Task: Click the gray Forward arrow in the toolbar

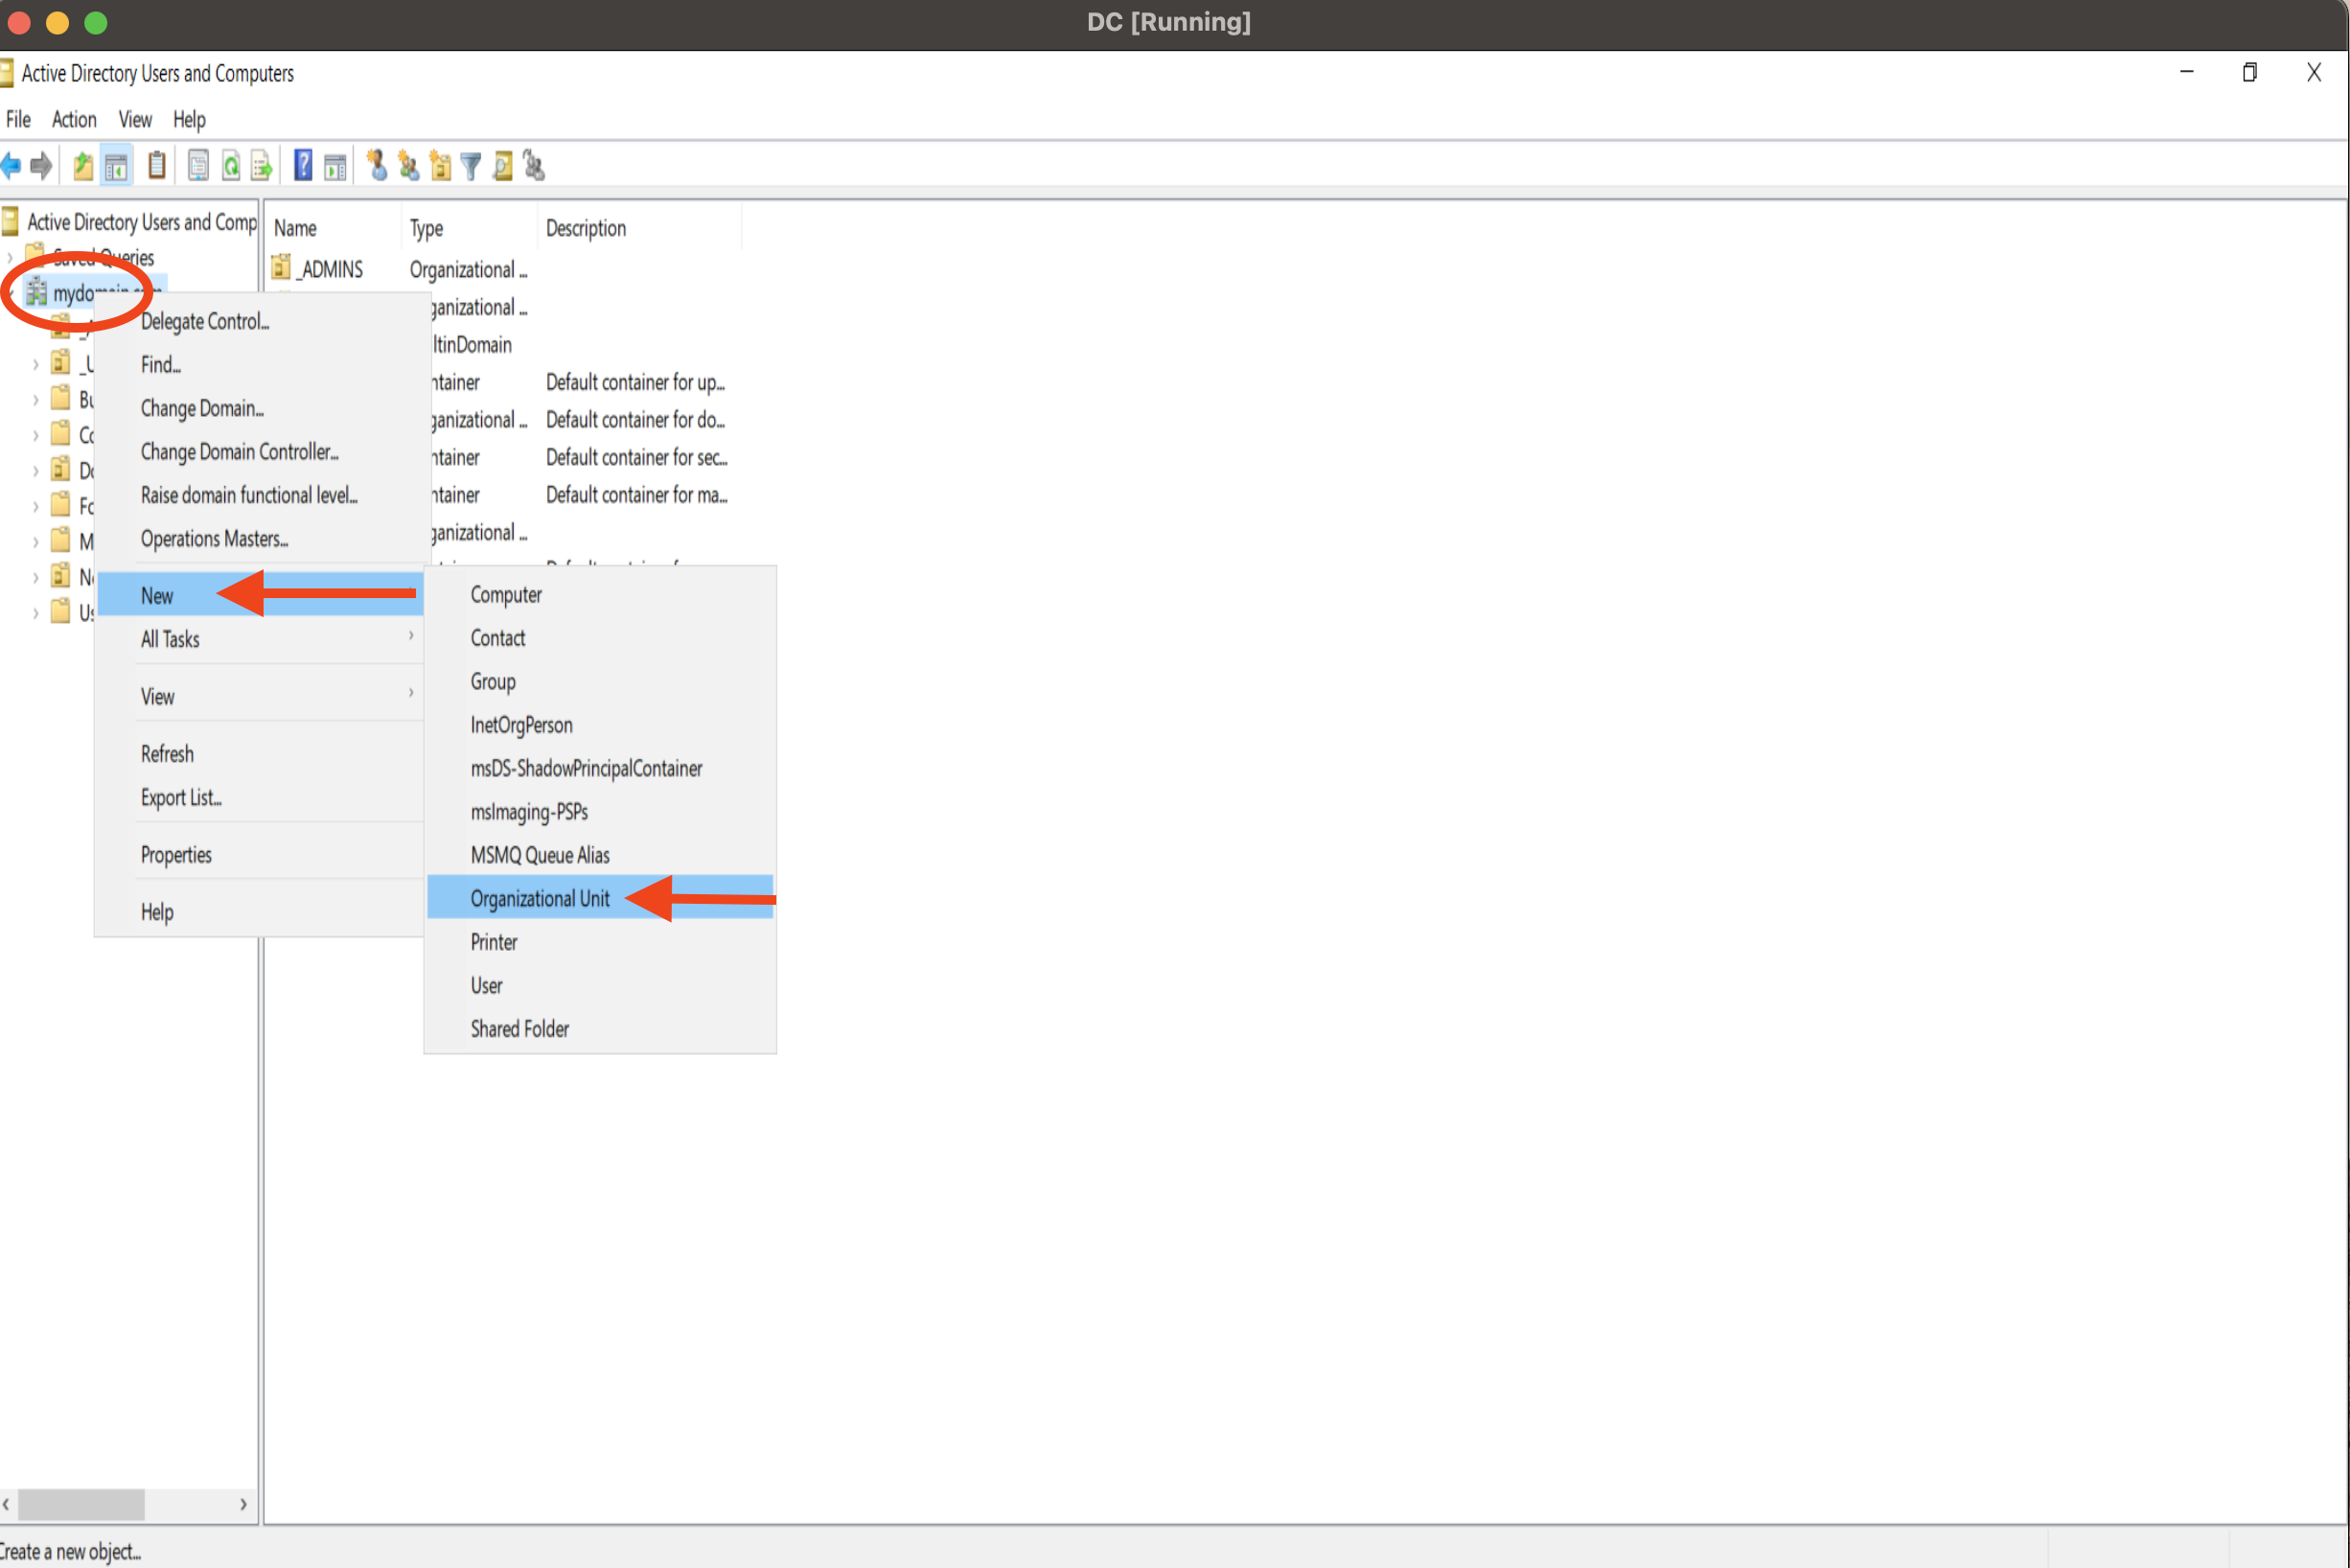Action: pos(41,166)
